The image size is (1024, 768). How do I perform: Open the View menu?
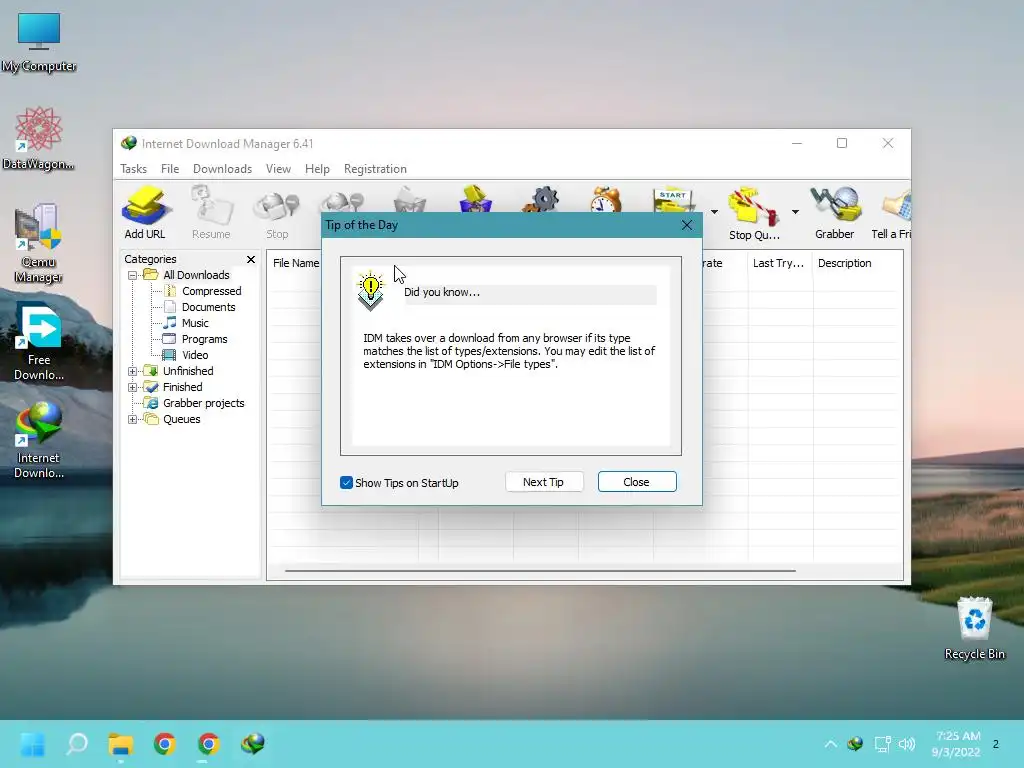point(278,168)
